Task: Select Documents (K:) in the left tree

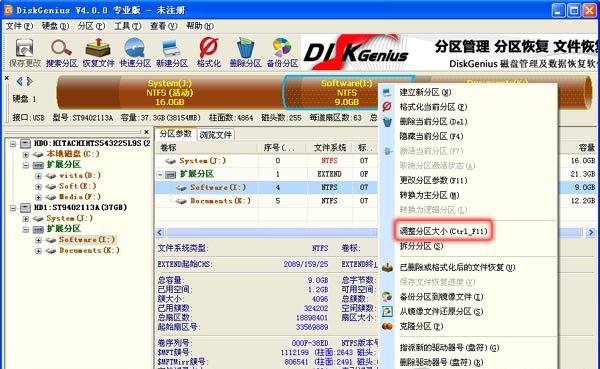Action: pyautogui.click(x=89, y=250)
